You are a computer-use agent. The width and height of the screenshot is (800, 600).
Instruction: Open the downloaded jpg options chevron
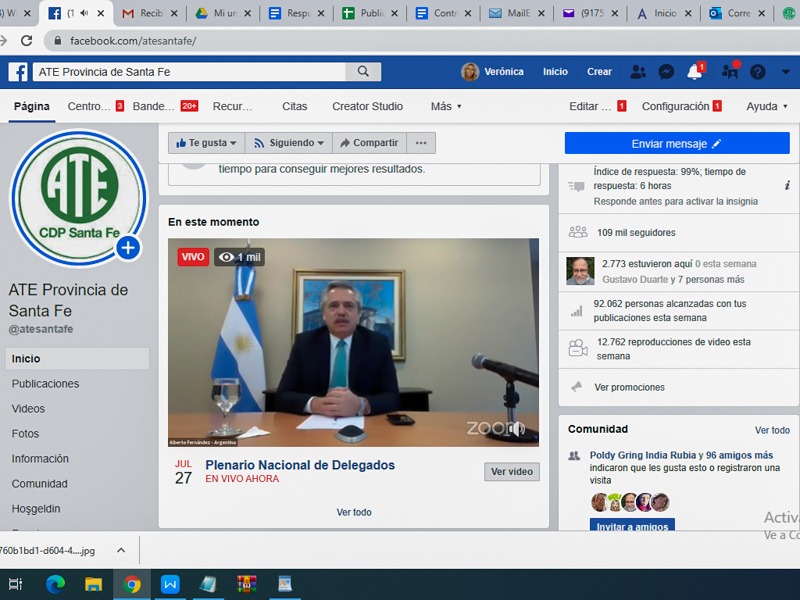coord(121,550)
